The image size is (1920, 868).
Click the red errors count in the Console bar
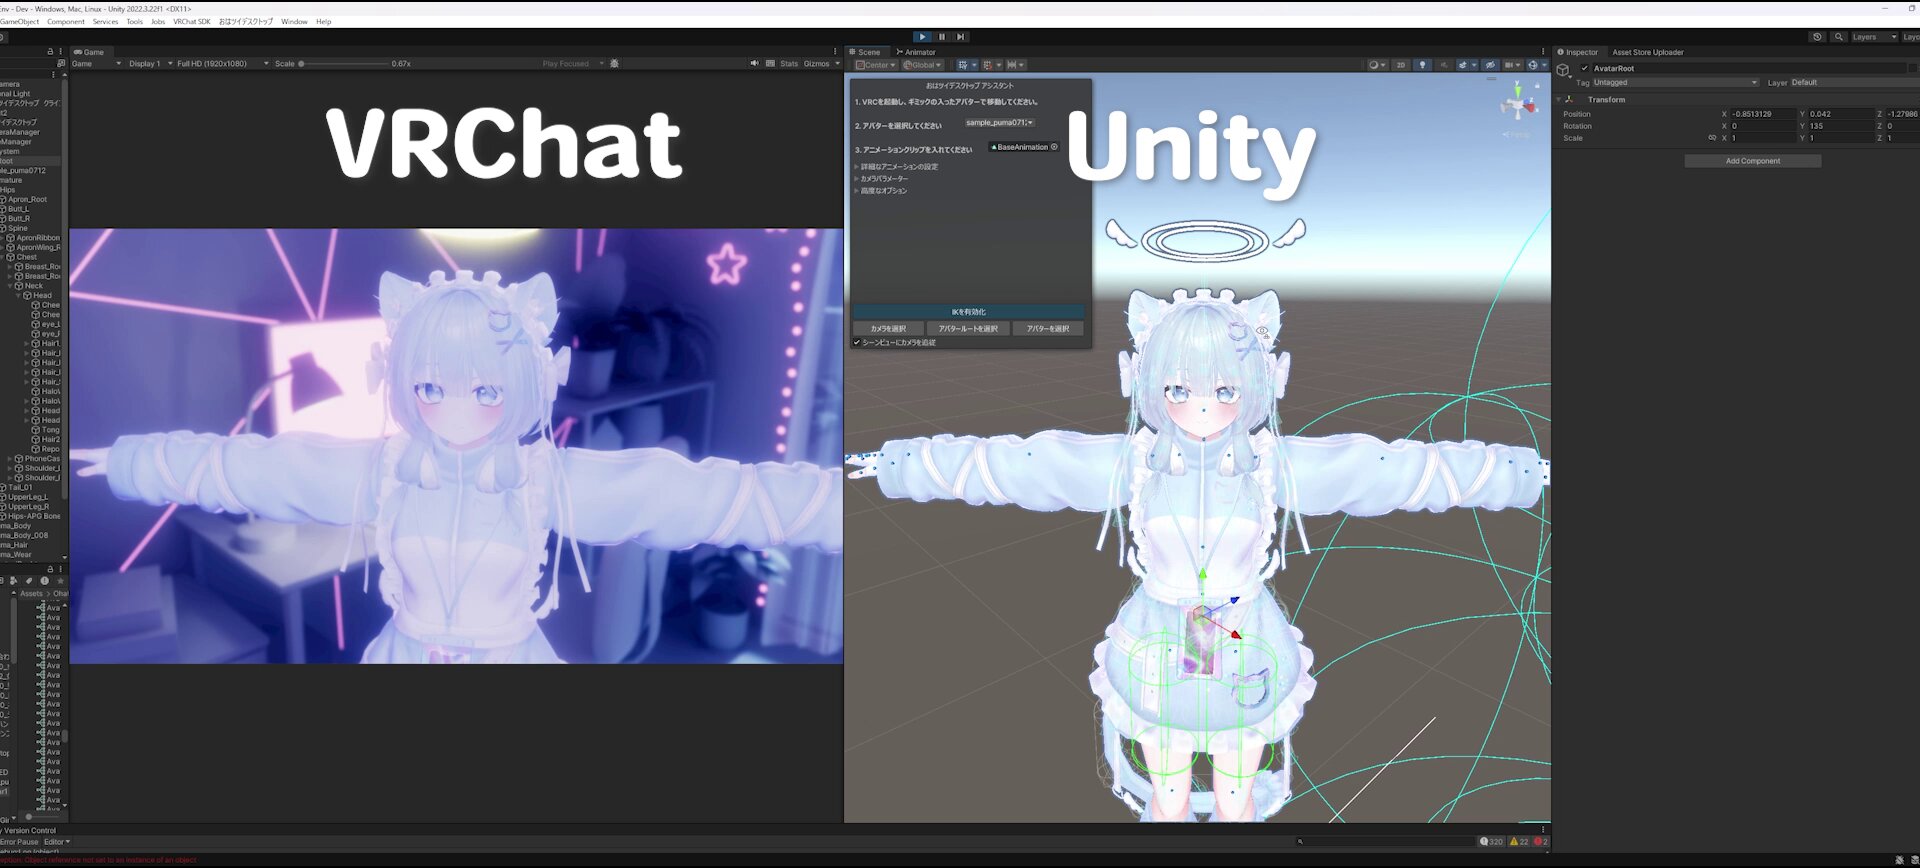pos(1541,842)
